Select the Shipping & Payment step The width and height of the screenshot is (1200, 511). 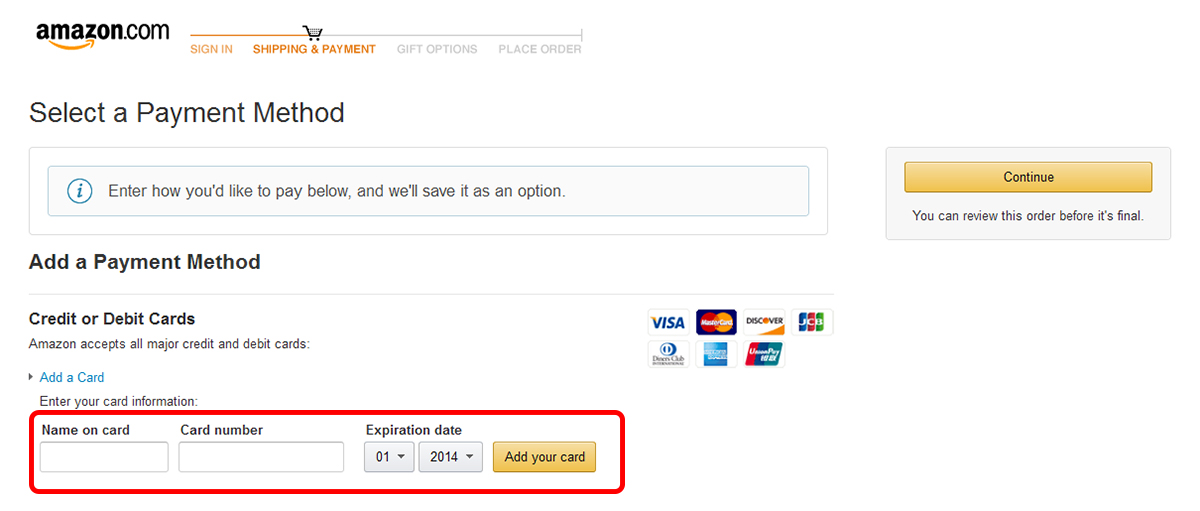click(x=314, y=49)
